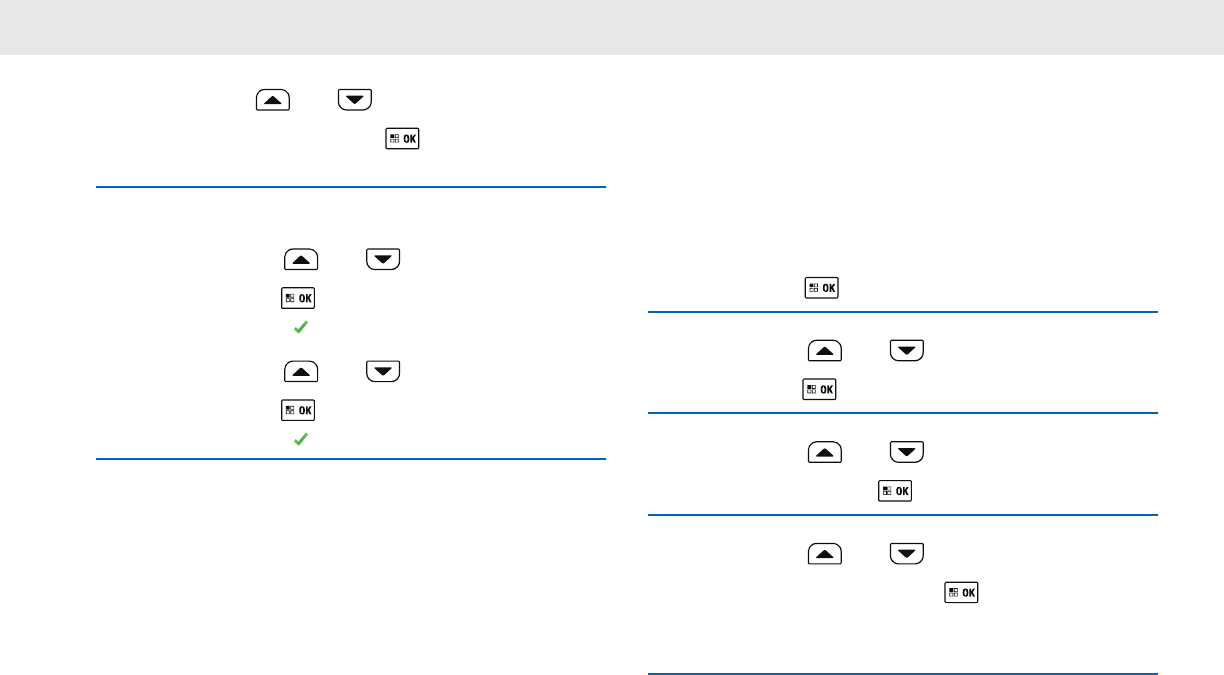Click the topmost up arrow in left column
This screenshot has height=675, width=1224.
(x=273, y=99)
